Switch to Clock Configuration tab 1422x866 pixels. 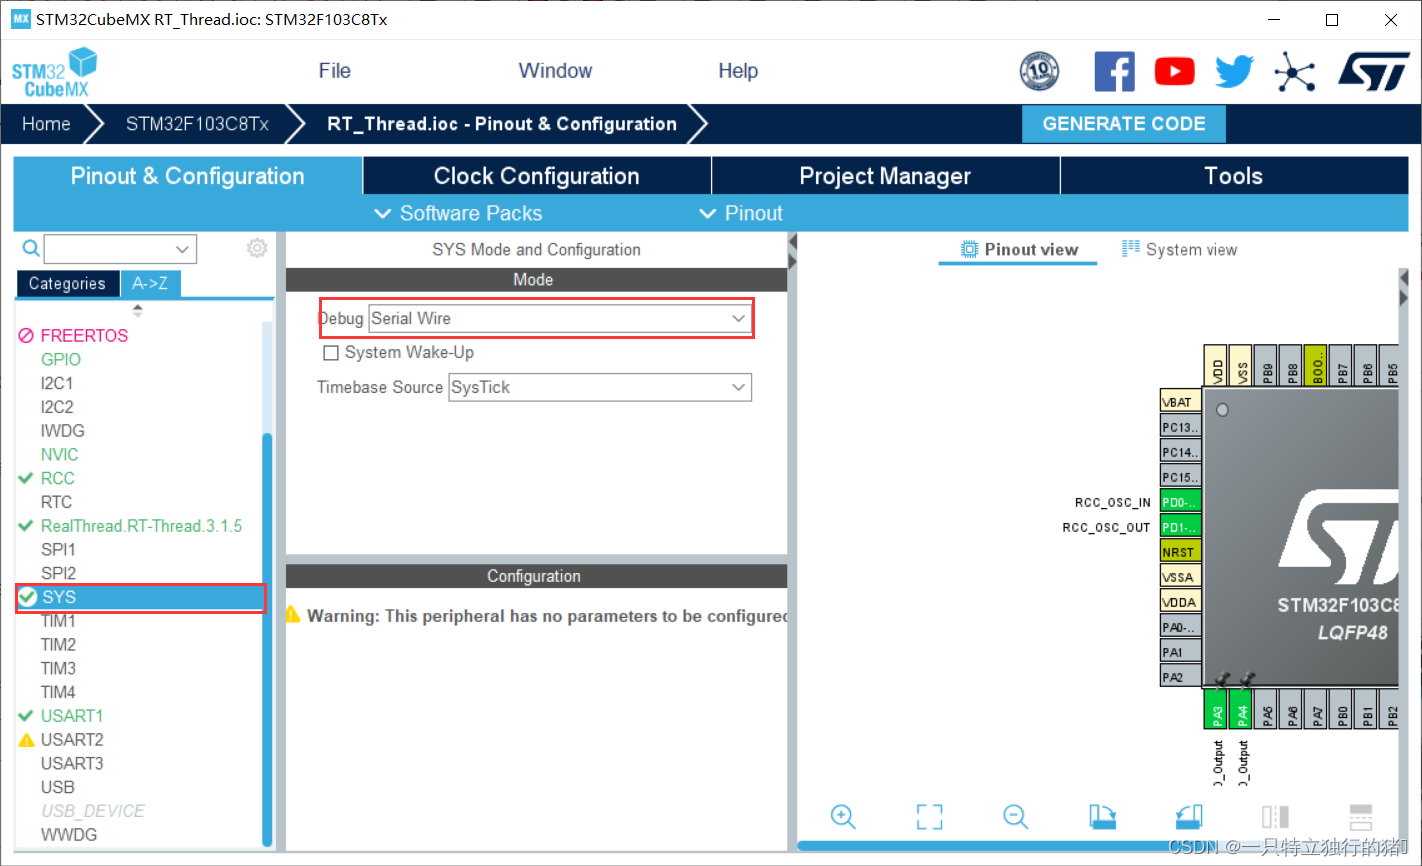[537, 176]
